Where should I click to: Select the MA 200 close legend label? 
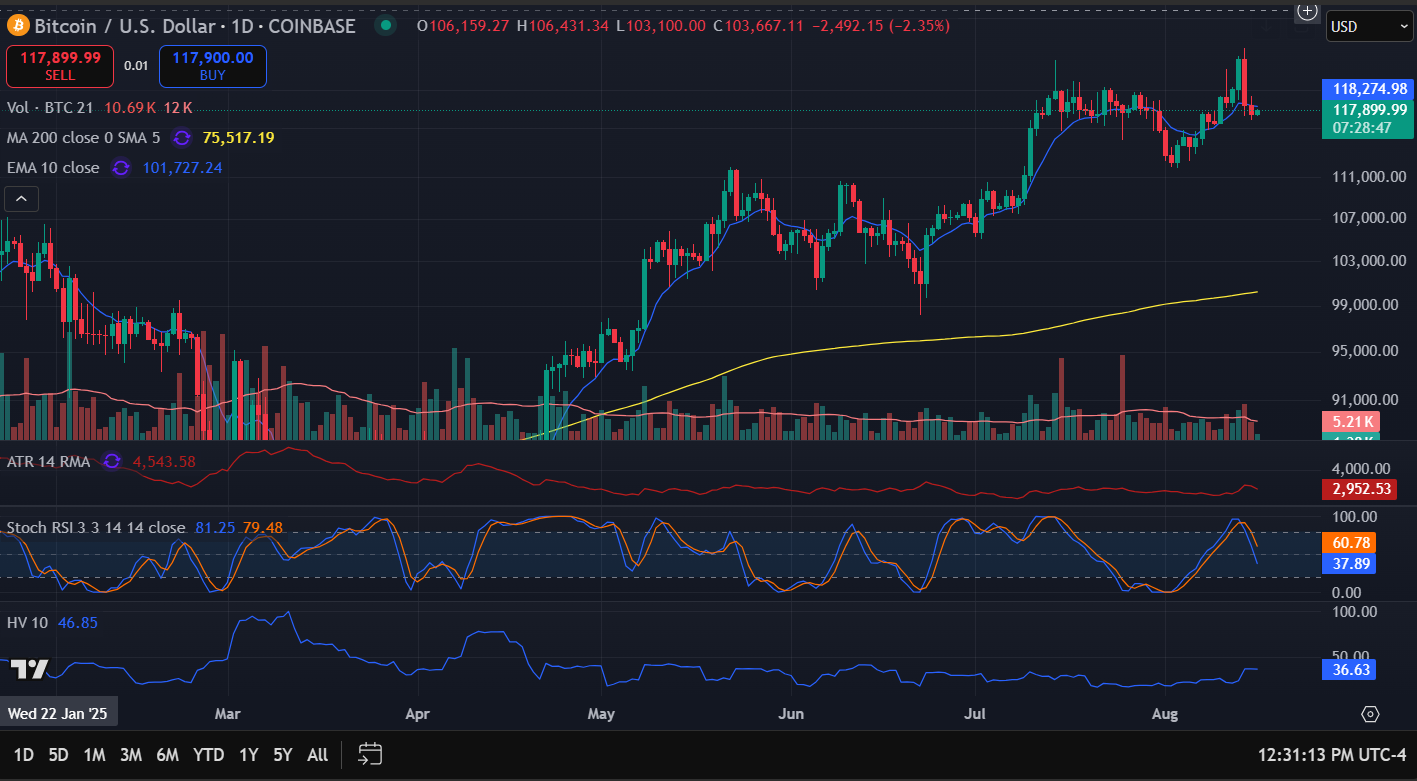tap(83, 138)
